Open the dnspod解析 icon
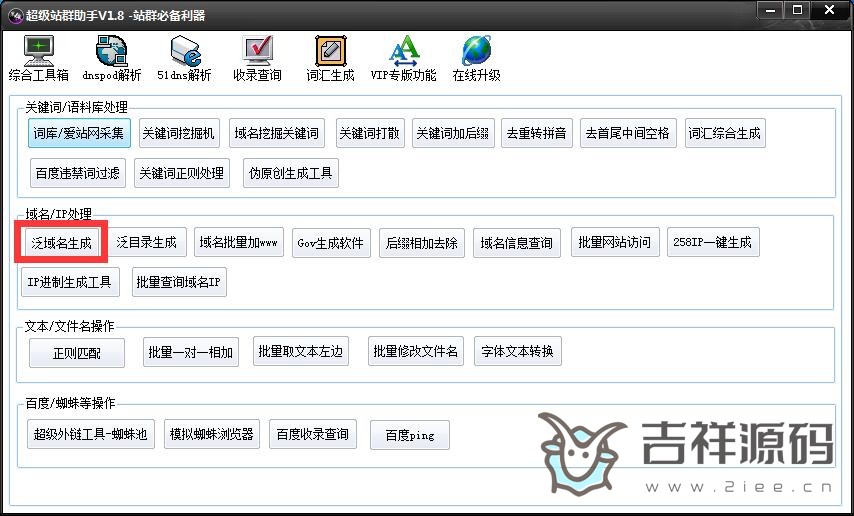Screen dimensions: 854x516 (x=112, y=58)
